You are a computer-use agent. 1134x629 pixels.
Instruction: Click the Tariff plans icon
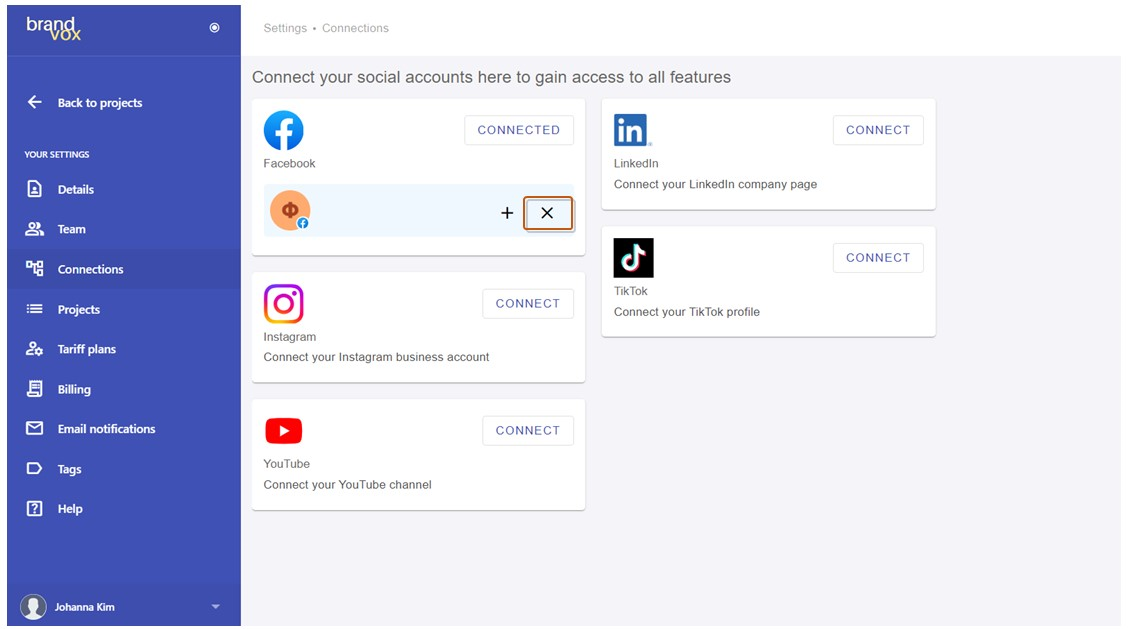34,348
